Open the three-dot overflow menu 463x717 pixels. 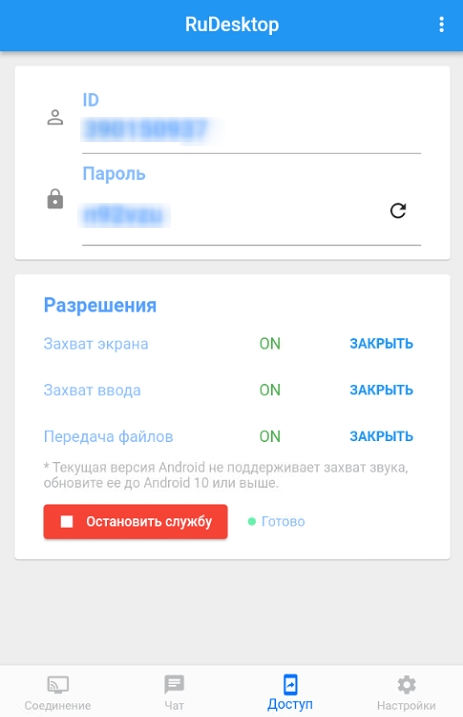441,24
